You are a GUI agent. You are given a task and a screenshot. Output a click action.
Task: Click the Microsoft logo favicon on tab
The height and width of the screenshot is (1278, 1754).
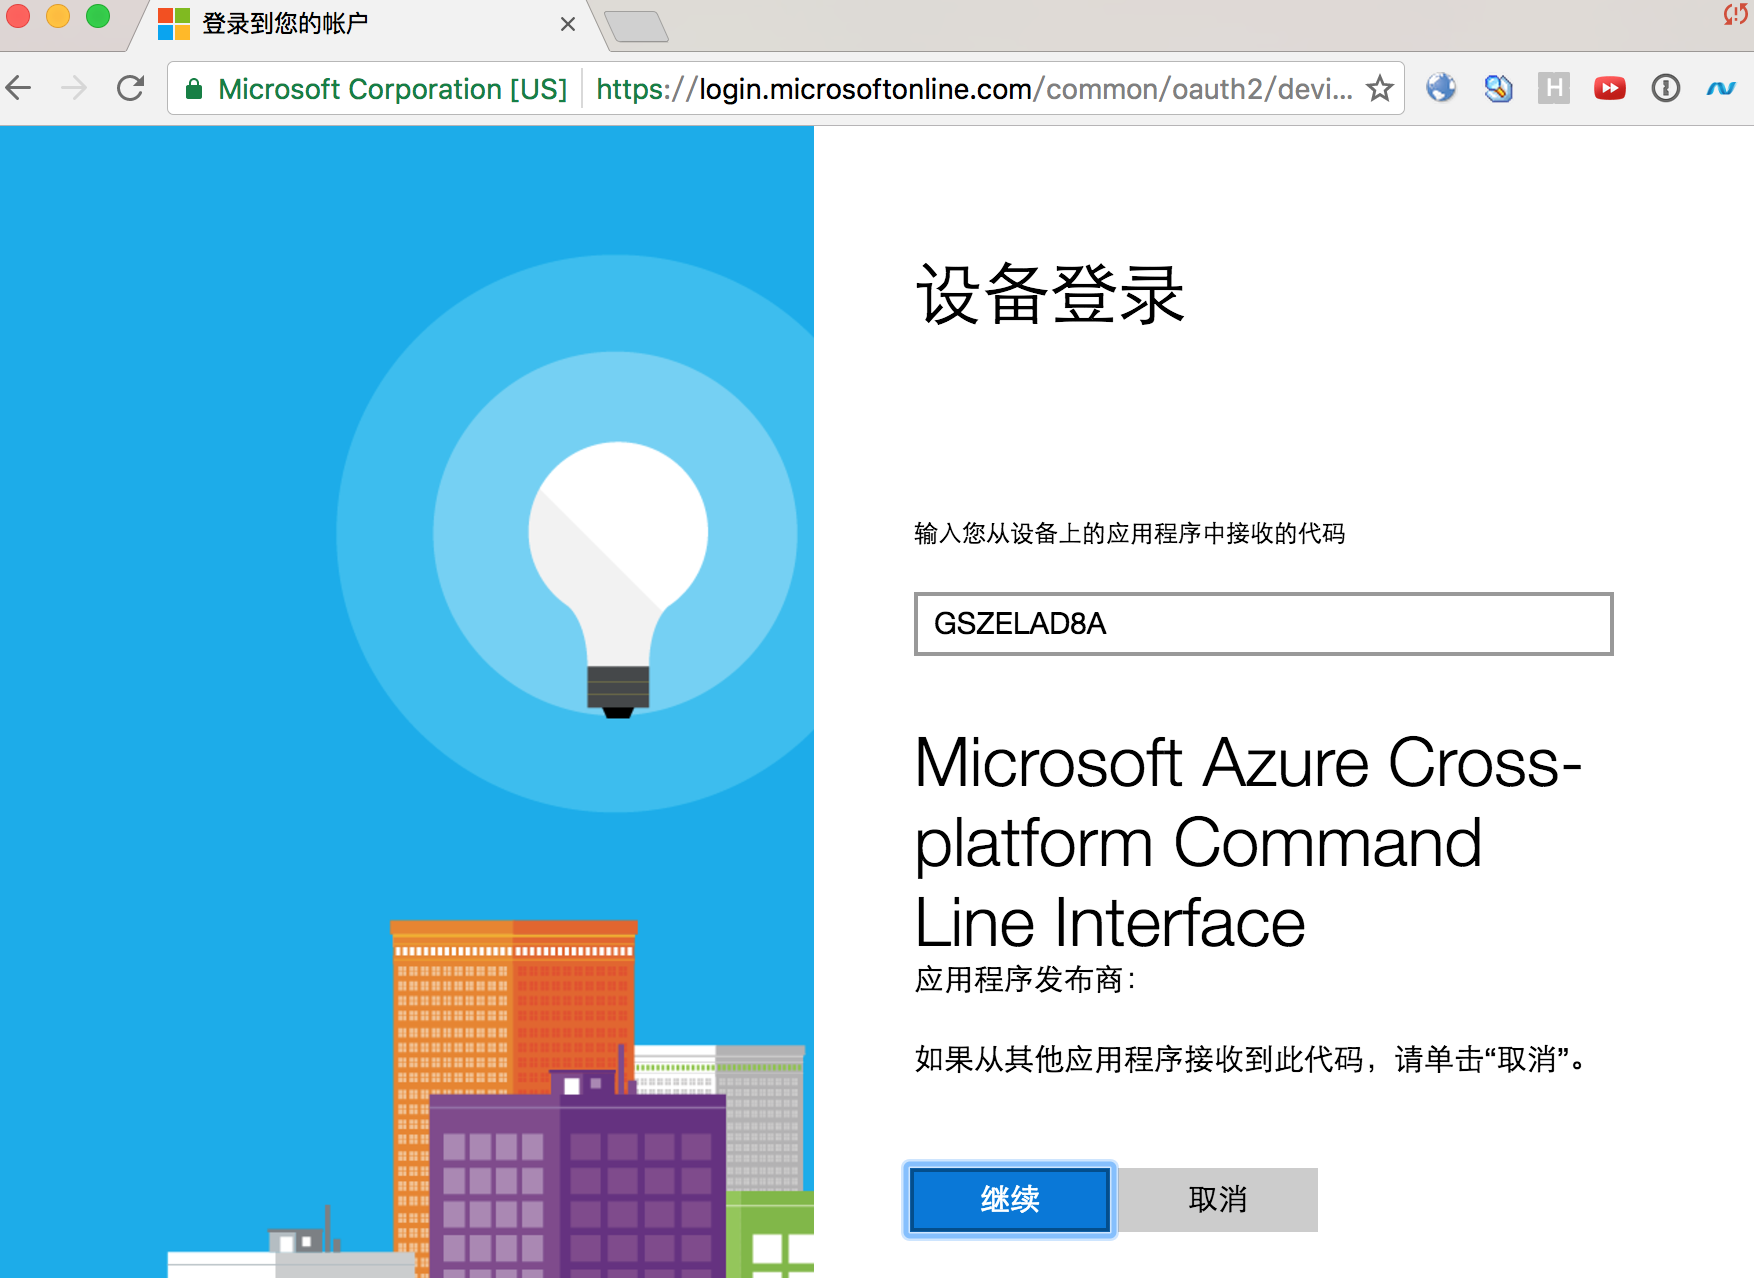pos(174,24)
